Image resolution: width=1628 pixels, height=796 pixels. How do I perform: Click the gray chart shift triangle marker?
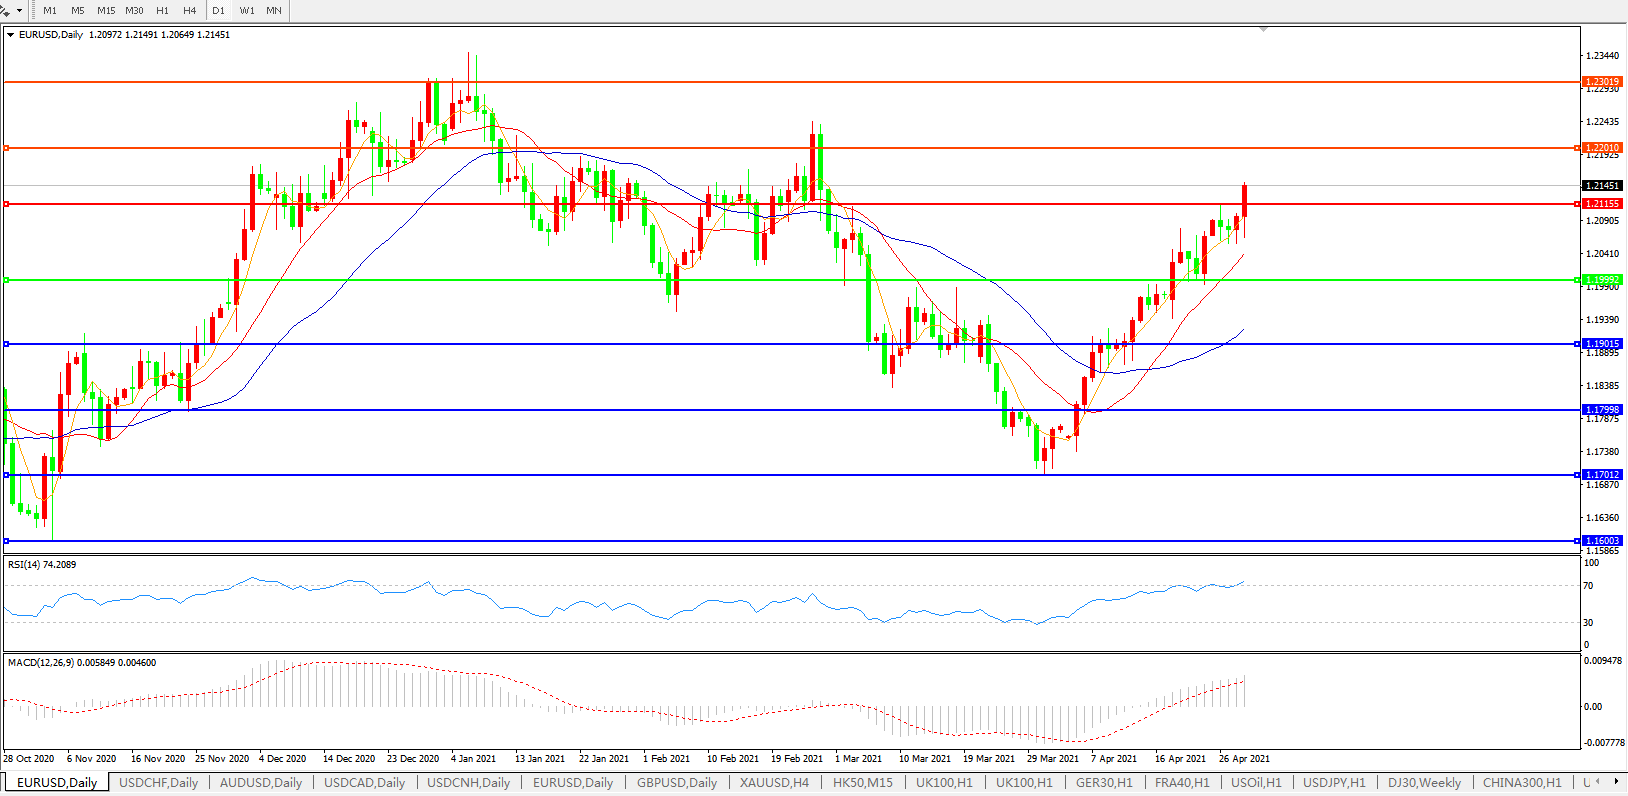1264,30
